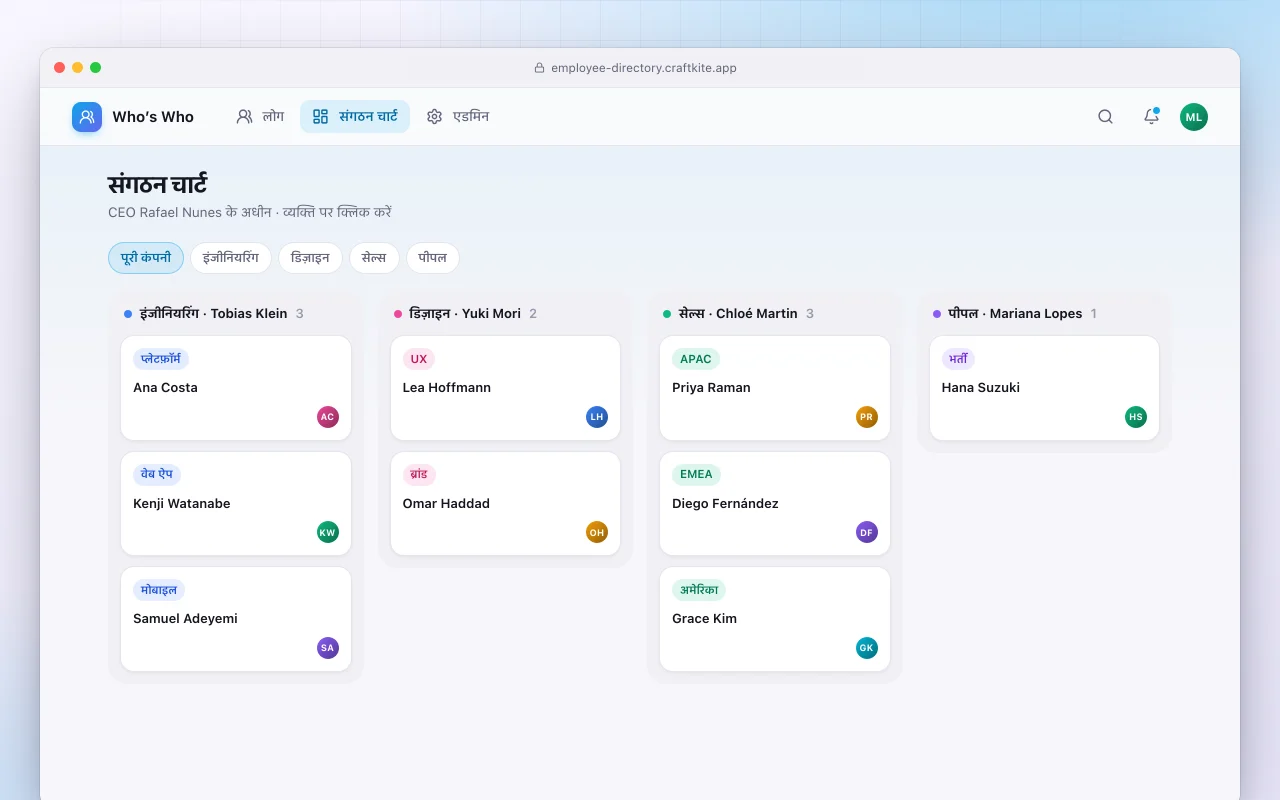Image resolution: width=1280 pixels, height=800 pixels.
Task: Open the संगठन चार्ट tab
Action: click(355, 116)
